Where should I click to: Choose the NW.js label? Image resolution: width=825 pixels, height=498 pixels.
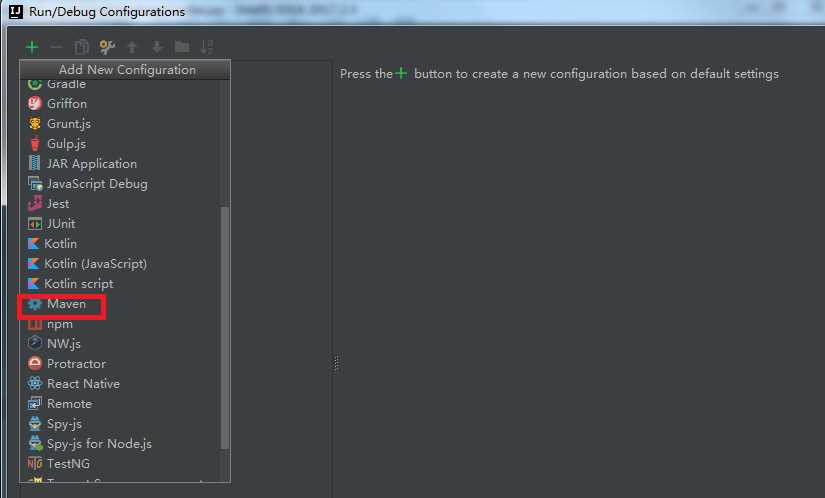pos(64,343)
